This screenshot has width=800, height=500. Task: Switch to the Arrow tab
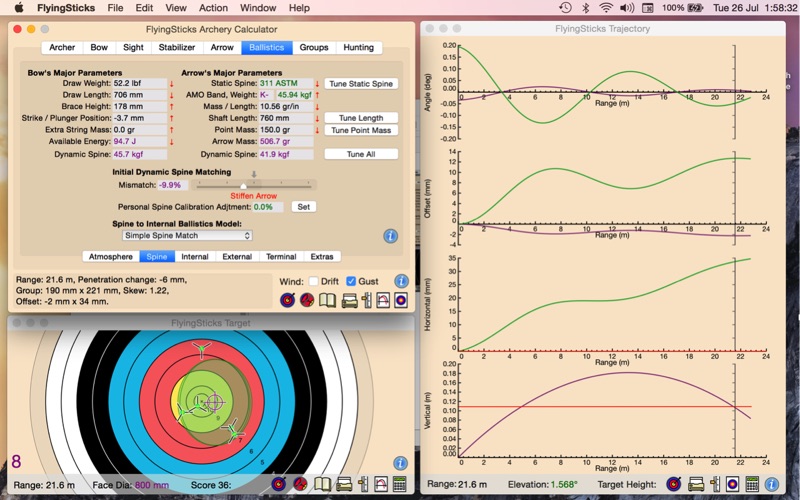pos(222,47)
